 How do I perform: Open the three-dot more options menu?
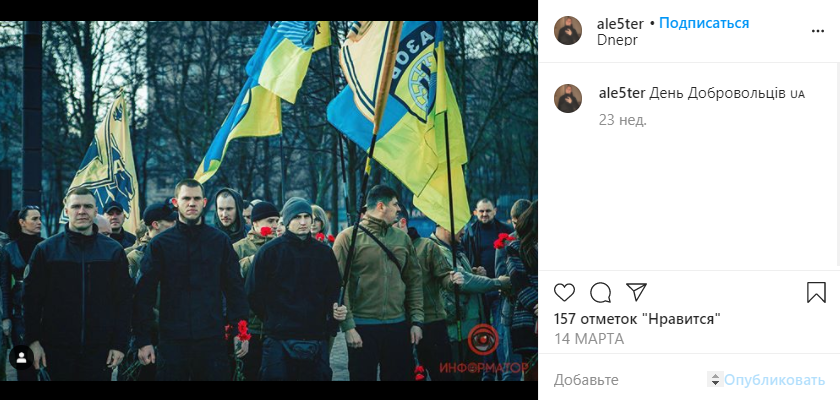[x=818, y=32]
